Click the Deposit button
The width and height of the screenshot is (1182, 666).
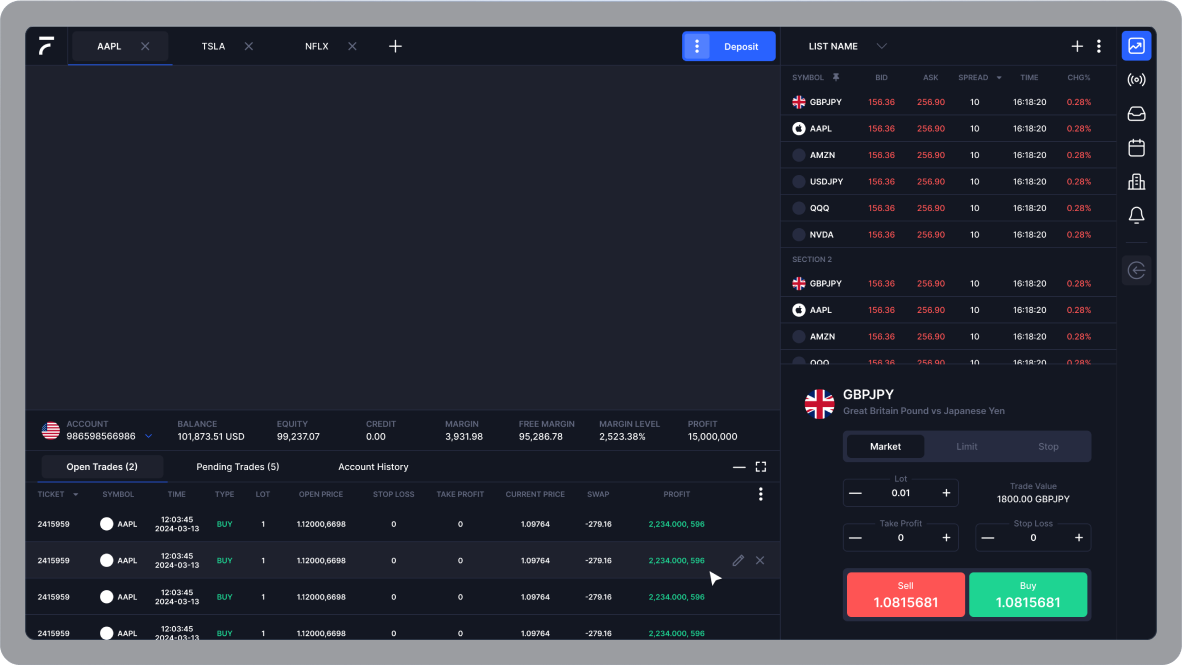(741, 46)
